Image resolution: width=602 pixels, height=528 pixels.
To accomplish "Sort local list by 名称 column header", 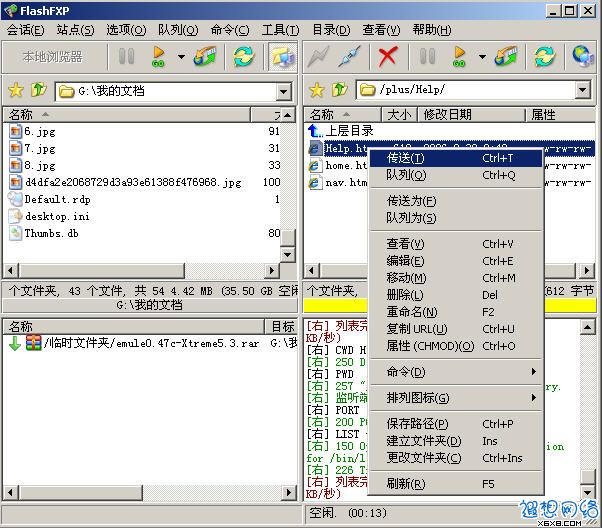I will coord(127,115).
